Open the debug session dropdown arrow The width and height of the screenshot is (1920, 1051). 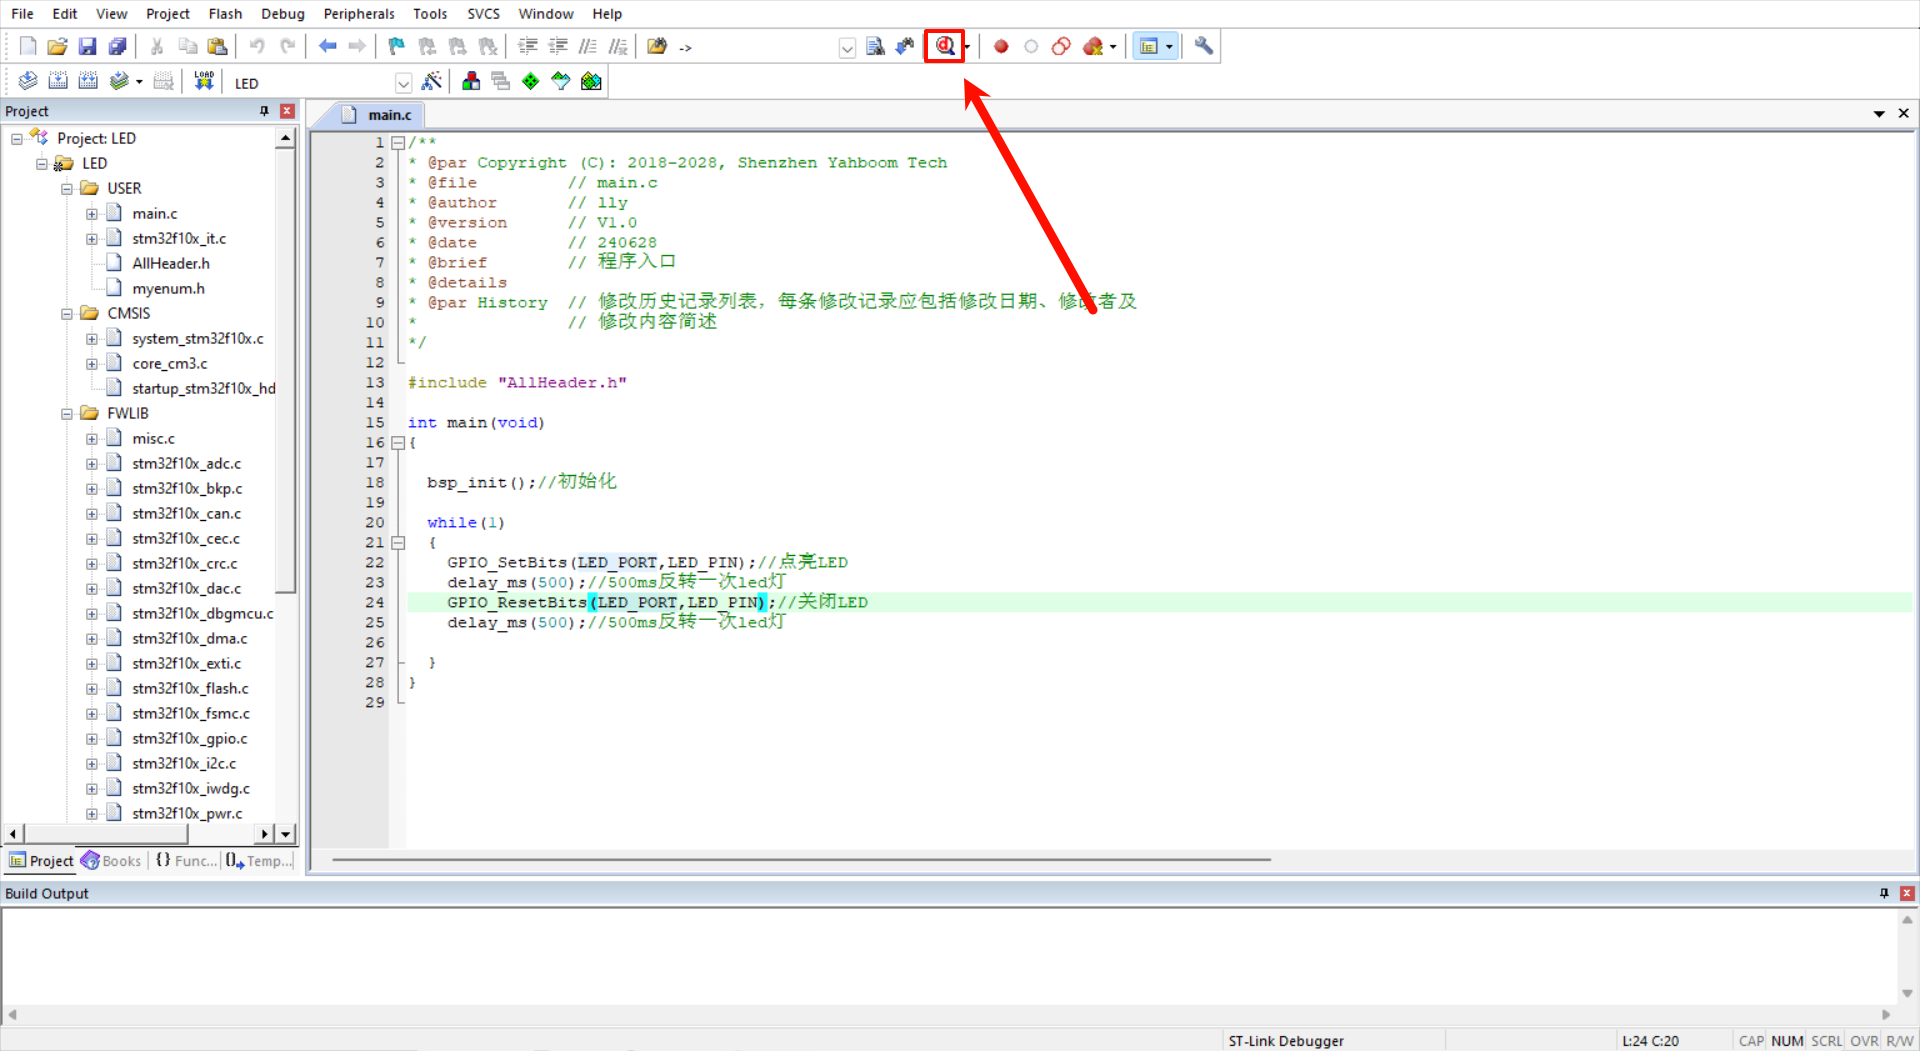(x=967, y=46)
